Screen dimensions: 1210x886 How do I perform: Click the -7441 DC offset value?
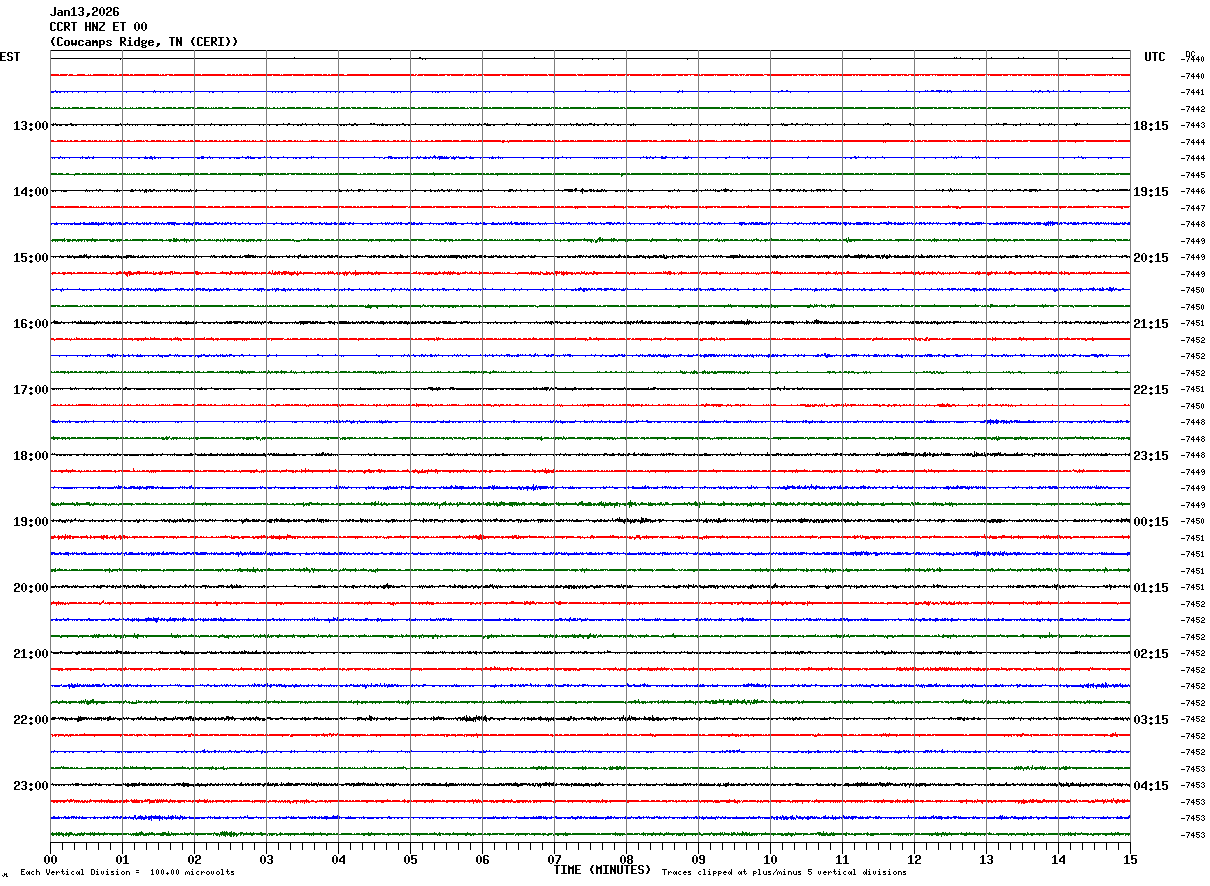pos(1193,92)
